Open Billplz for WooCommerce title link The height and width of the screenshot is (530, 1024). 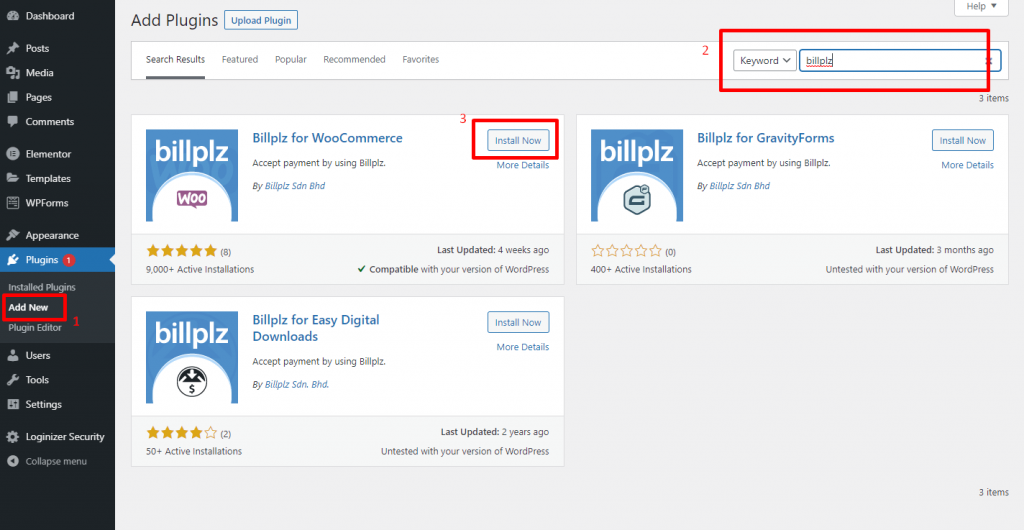click(328, 138)
